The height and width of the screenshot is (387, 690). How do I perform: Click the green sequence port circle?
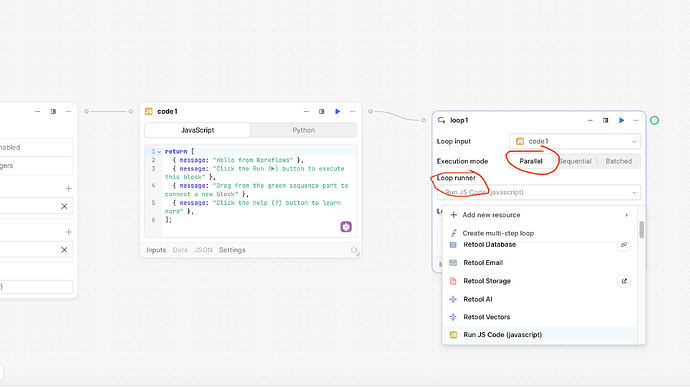click(x=654, y=120)
